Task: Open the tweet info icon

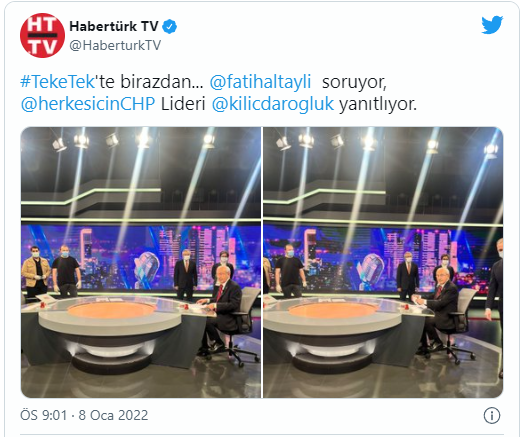Action: 491,415
